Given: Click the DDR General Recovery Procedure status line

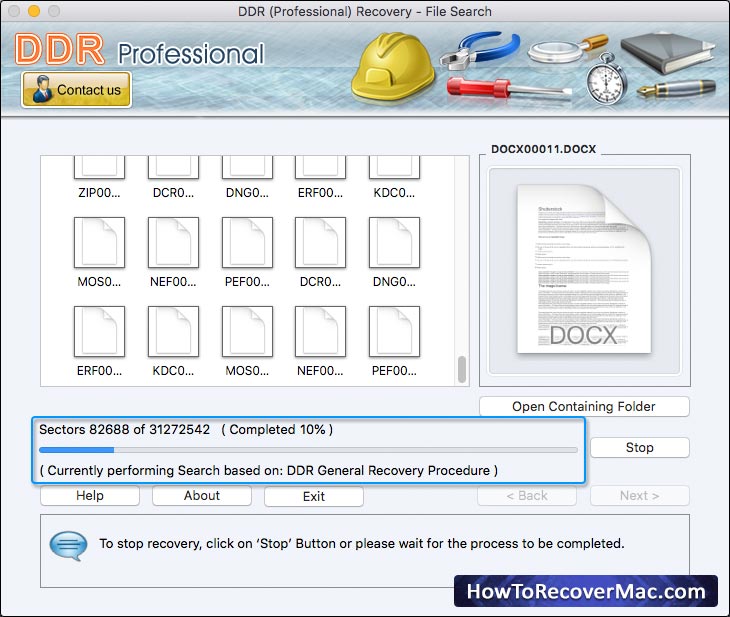Looking at the screenshot, I should 269,471.
